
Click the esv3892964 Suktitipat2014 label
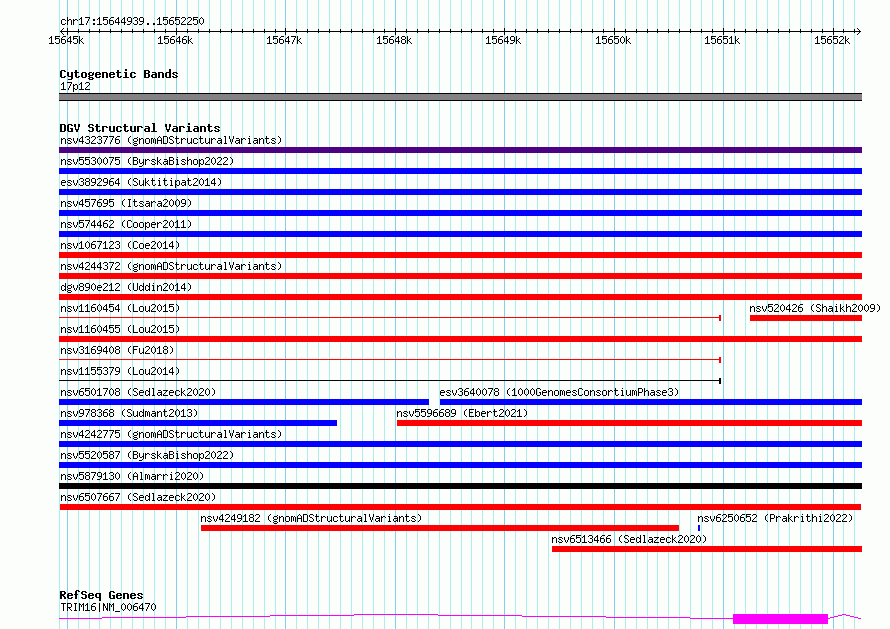(141, 182)
